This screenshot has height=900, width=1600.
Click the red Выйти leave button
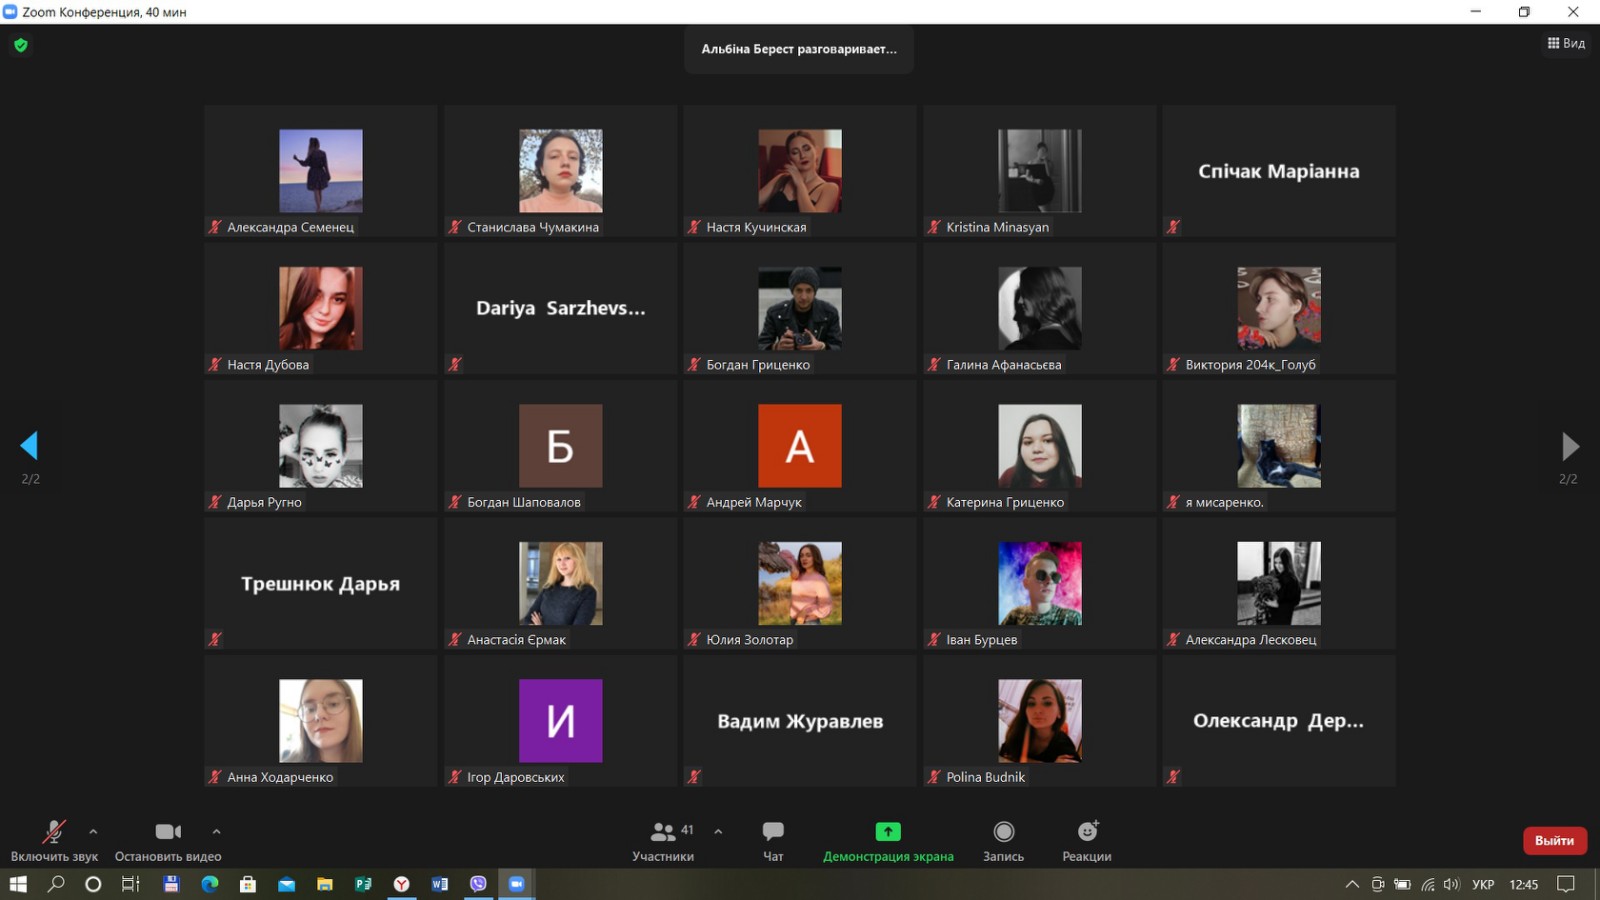click(x=1554, y=841)
